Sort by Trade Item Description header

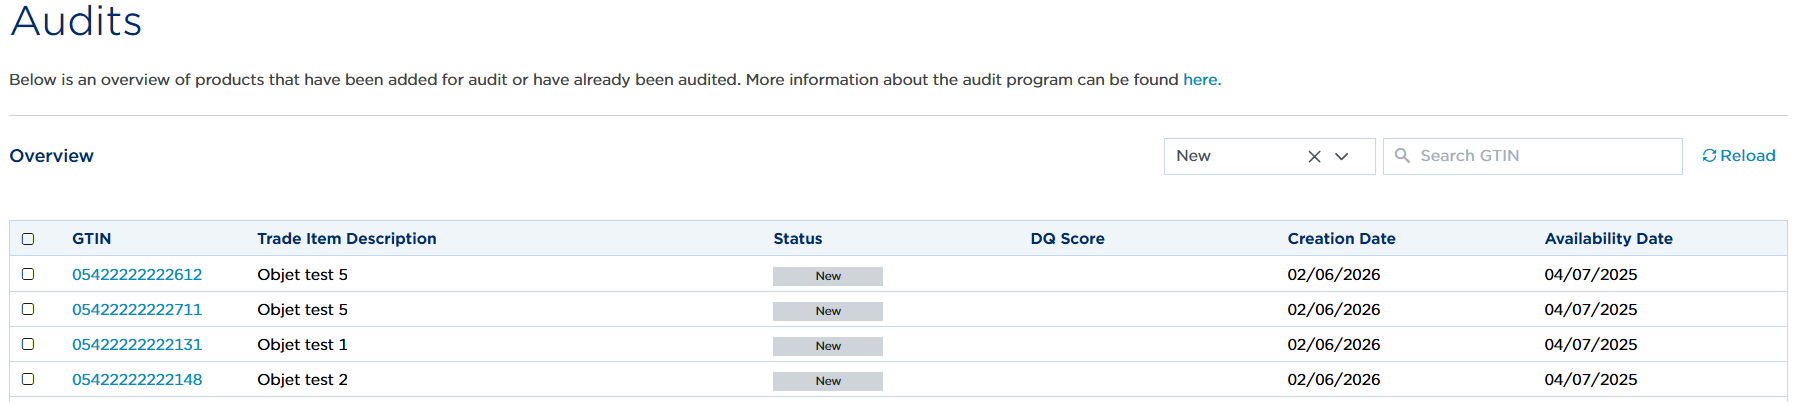coord(347,239)
